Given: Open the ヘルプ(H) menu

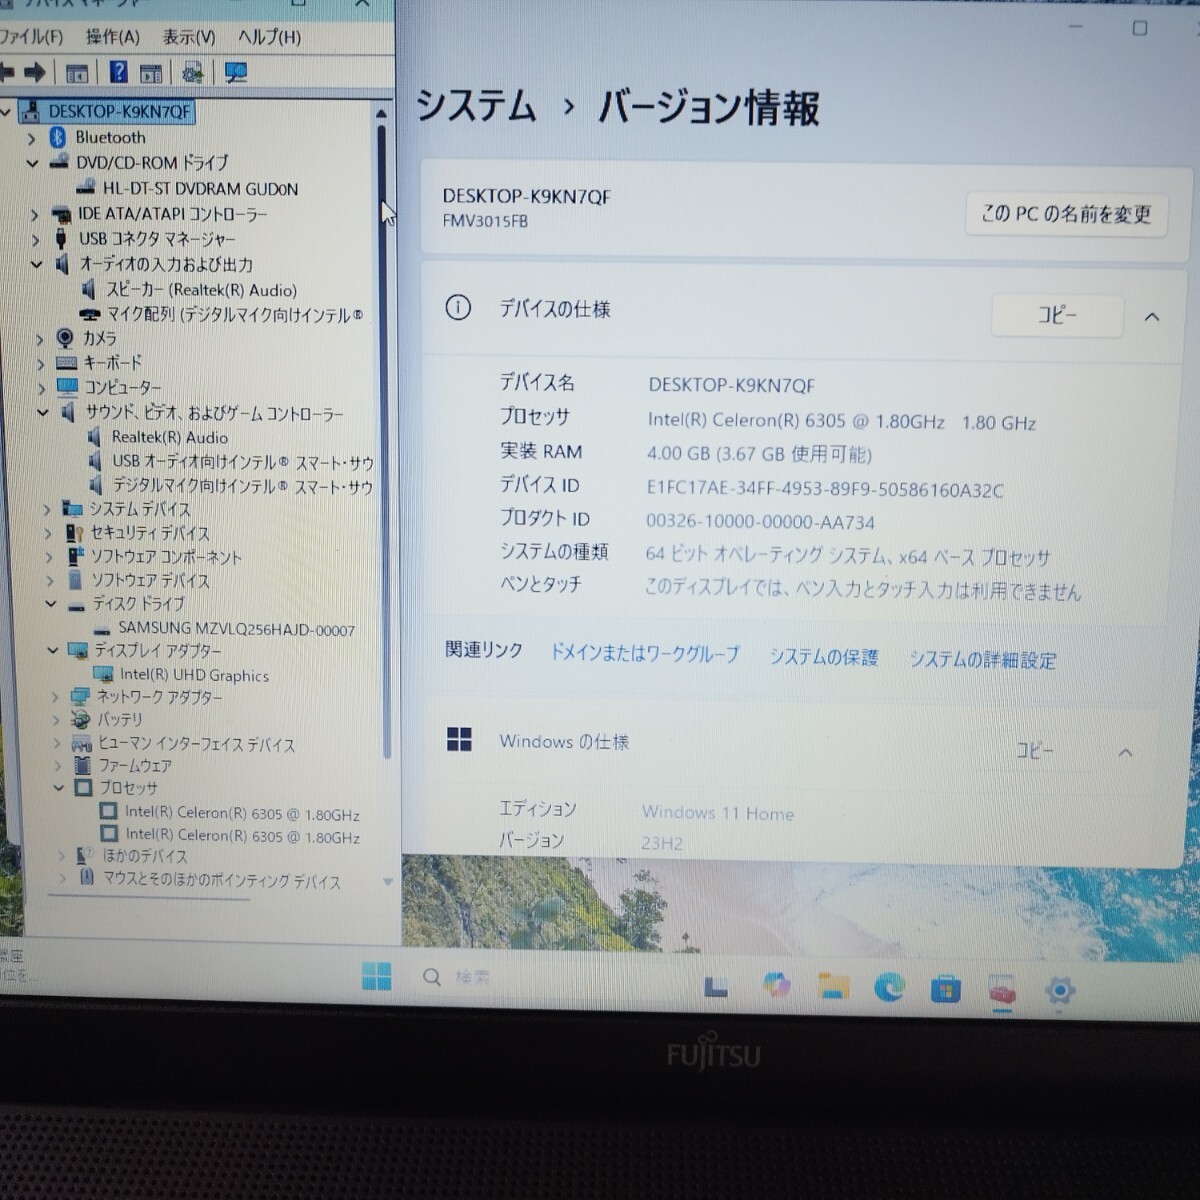Looking at the screenshot, I should coord(269,37).
